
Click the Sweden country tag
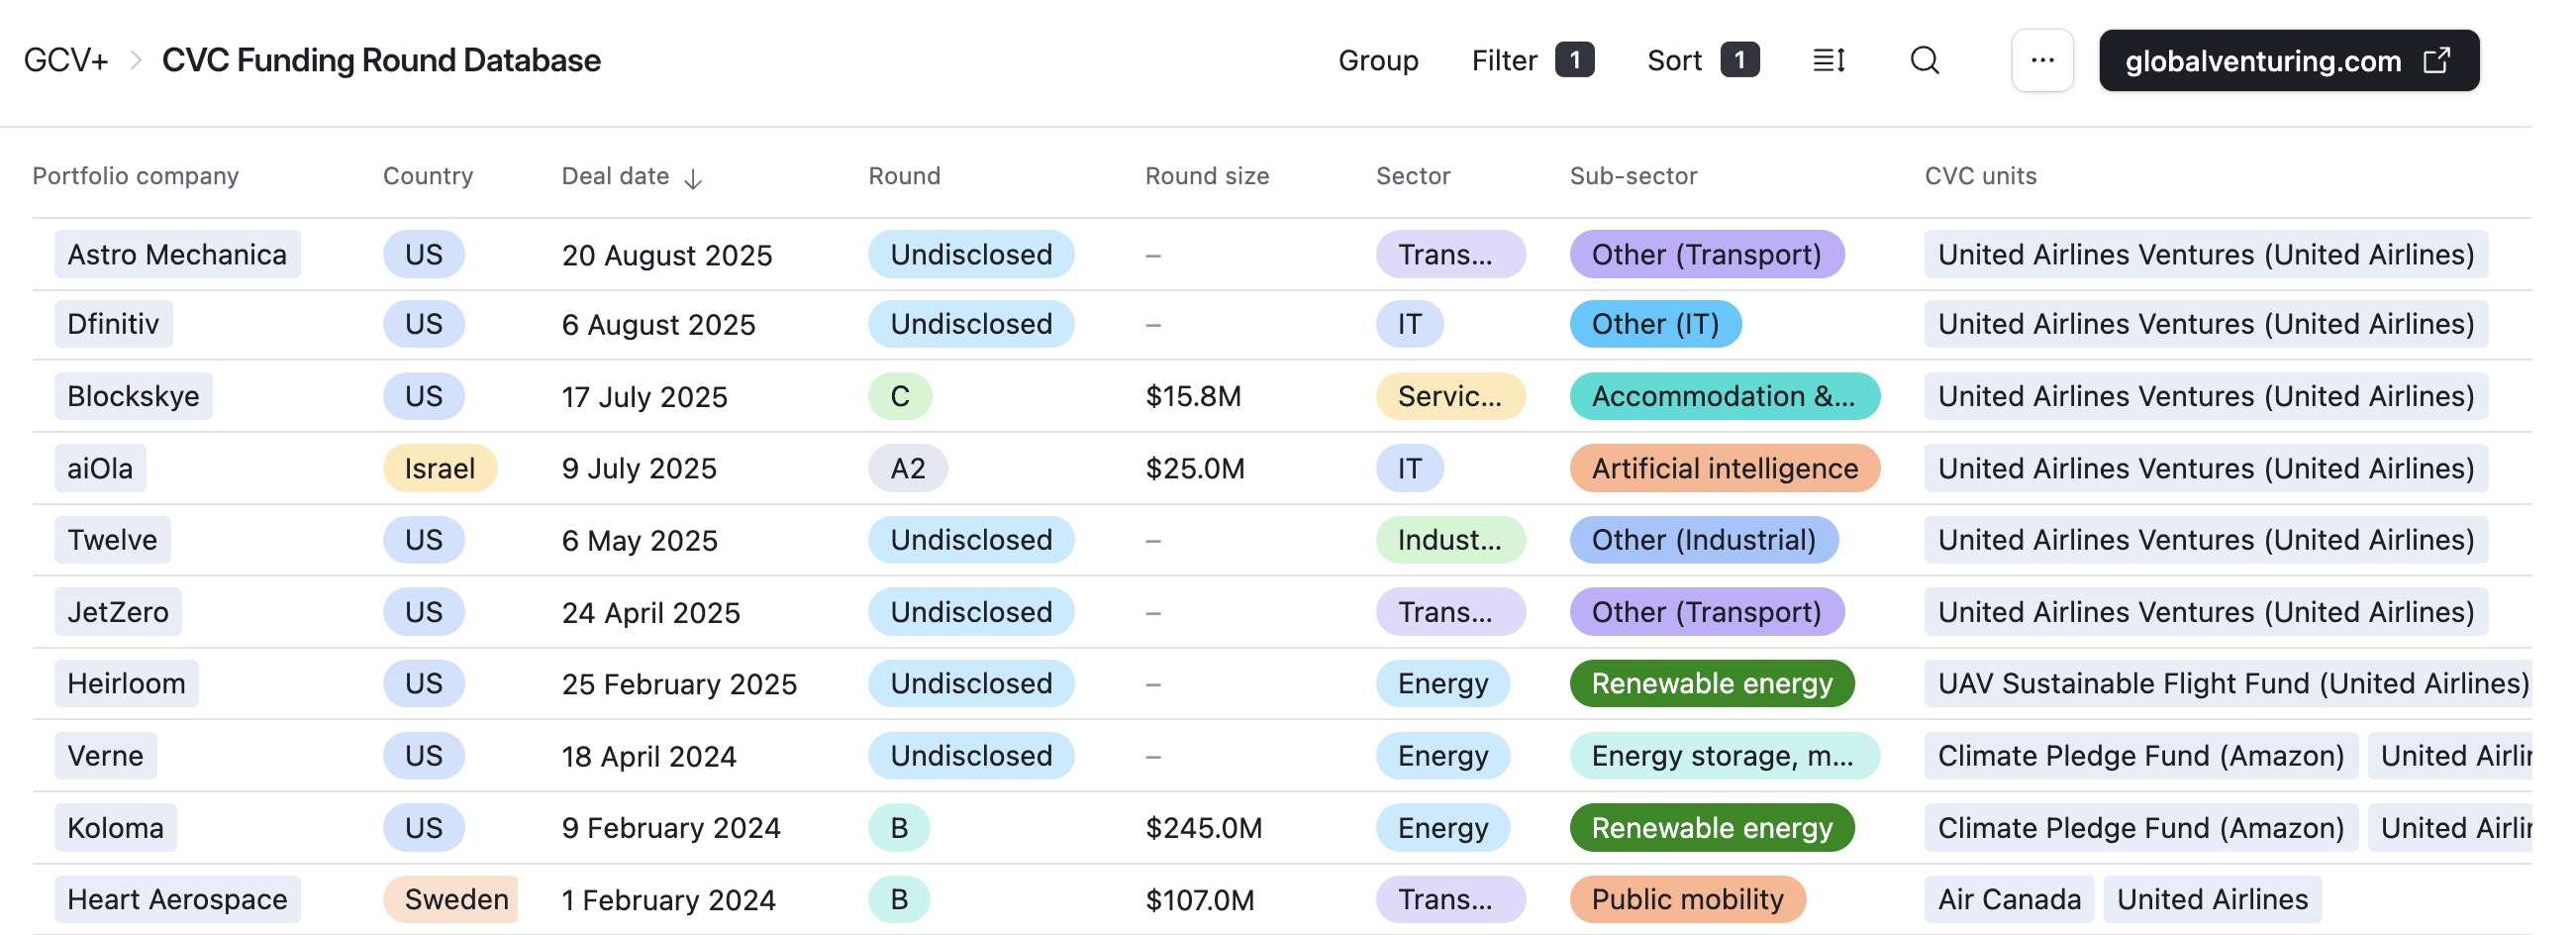tap(455, 899)
